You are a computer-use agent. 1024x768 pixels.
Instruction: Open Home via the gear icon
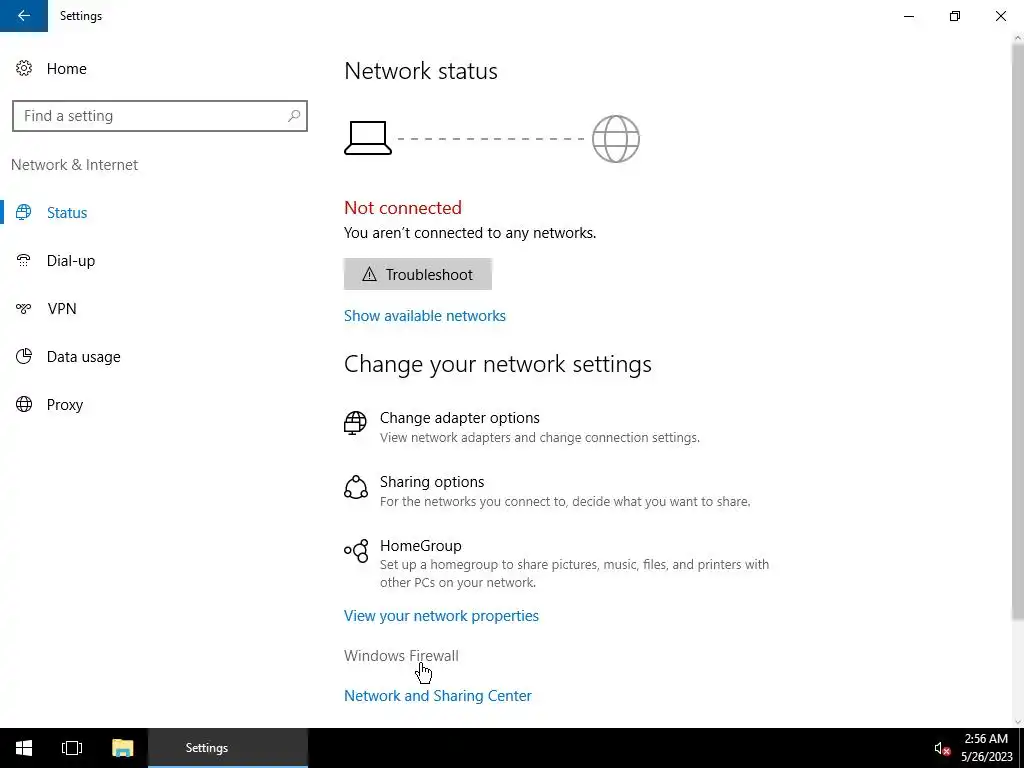click(x=24, y=69)
